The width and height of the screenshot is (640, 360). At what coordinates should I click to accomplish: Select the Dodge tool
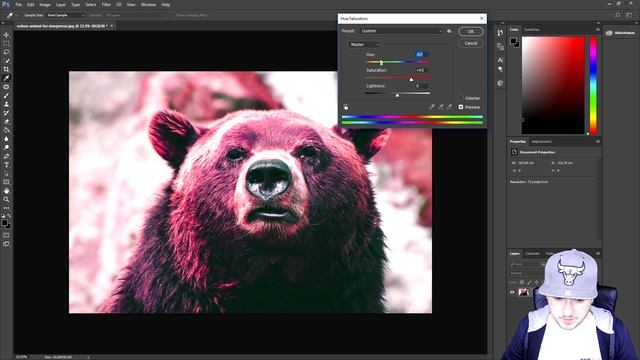pyautogui.click(x=6, y=147)
